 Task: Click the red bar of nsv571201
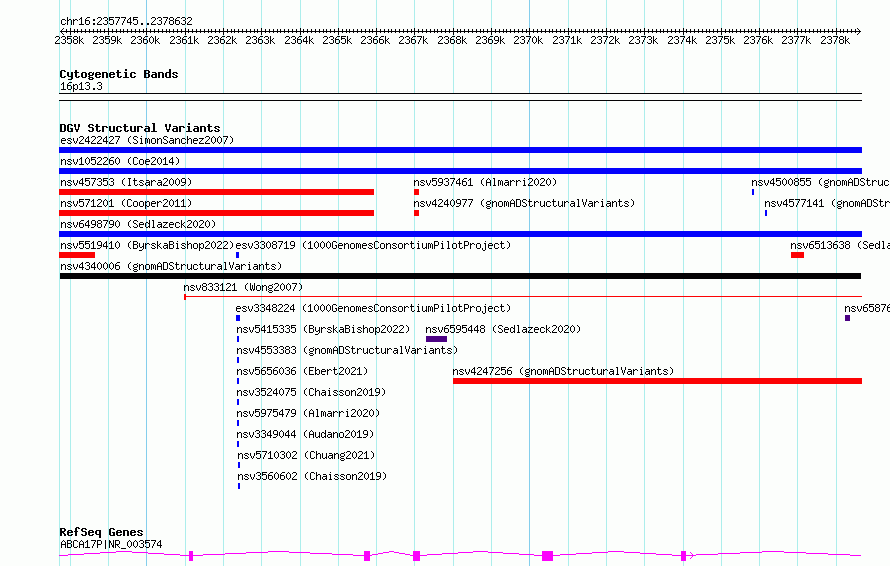coord(216,213)
